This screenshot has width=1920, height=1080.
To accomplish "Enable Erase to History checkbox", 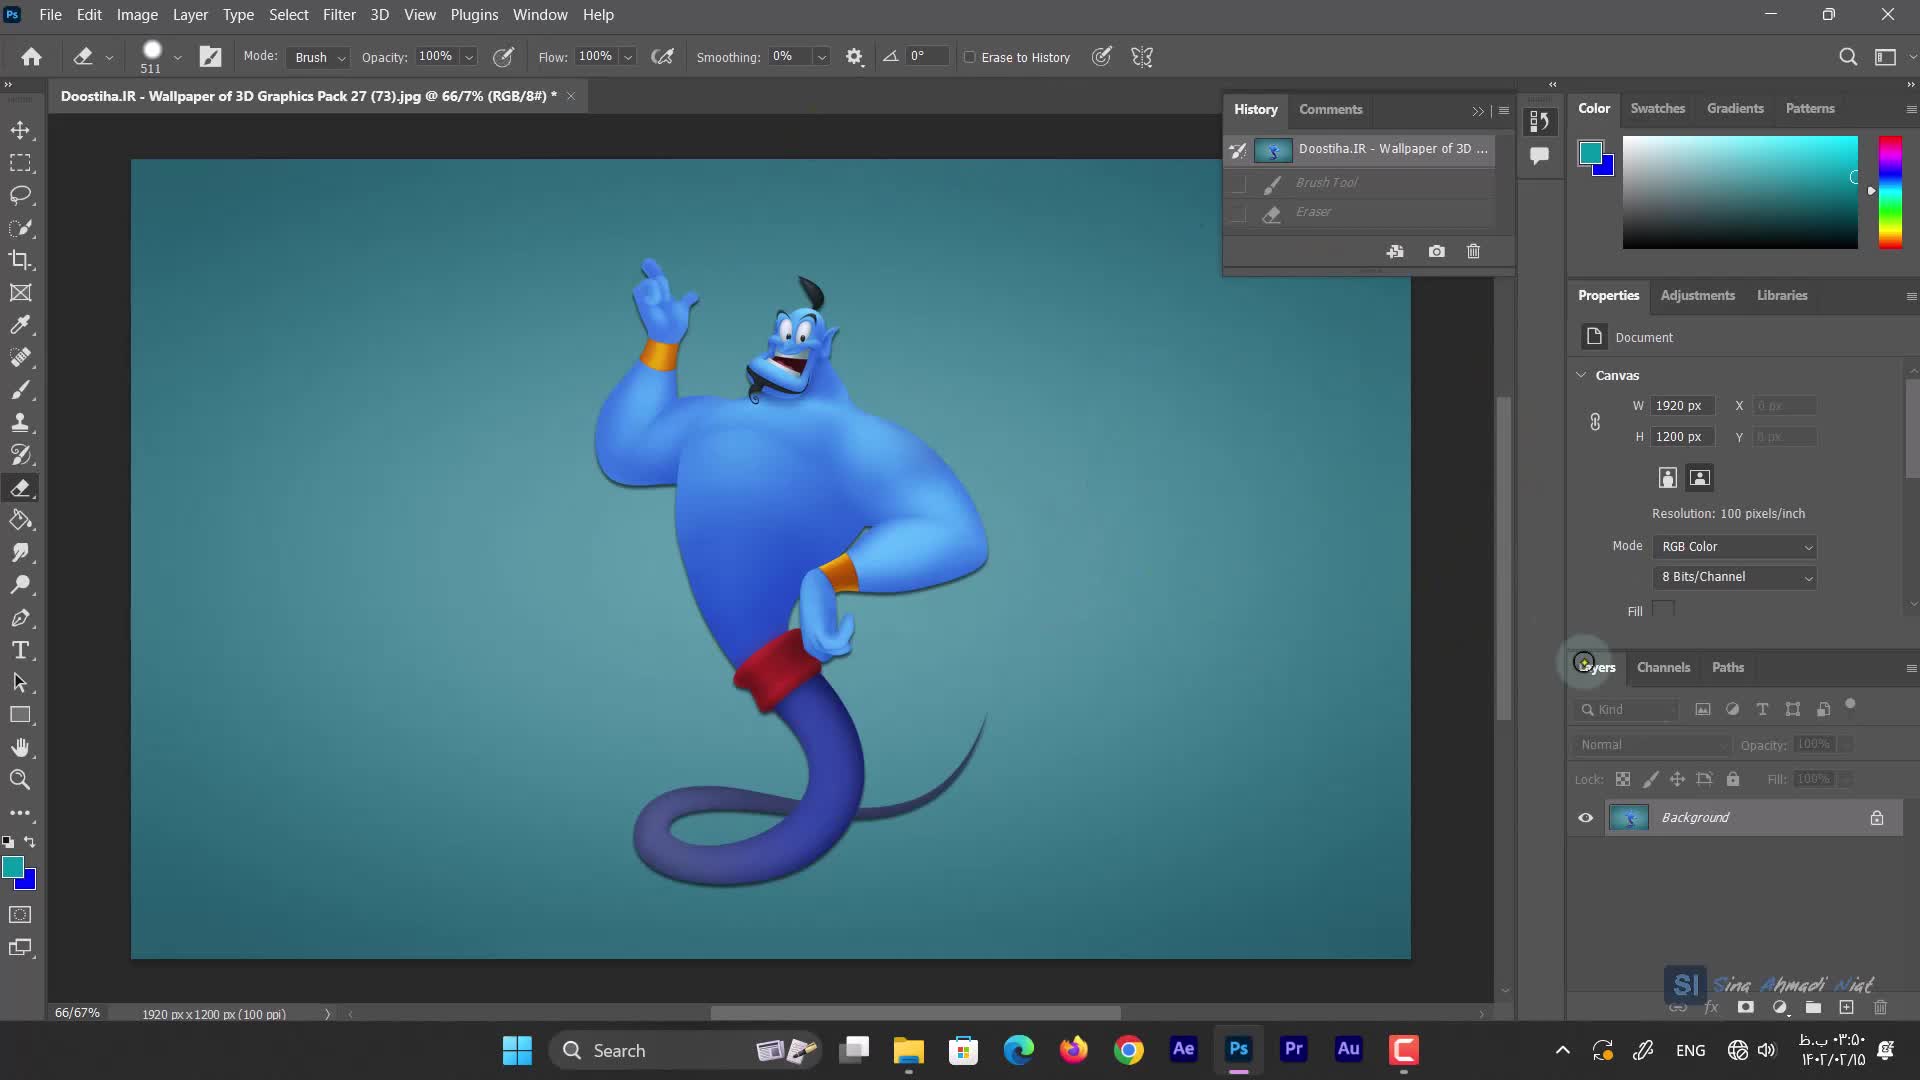I will pyautogui.click(x=969, y=57).
